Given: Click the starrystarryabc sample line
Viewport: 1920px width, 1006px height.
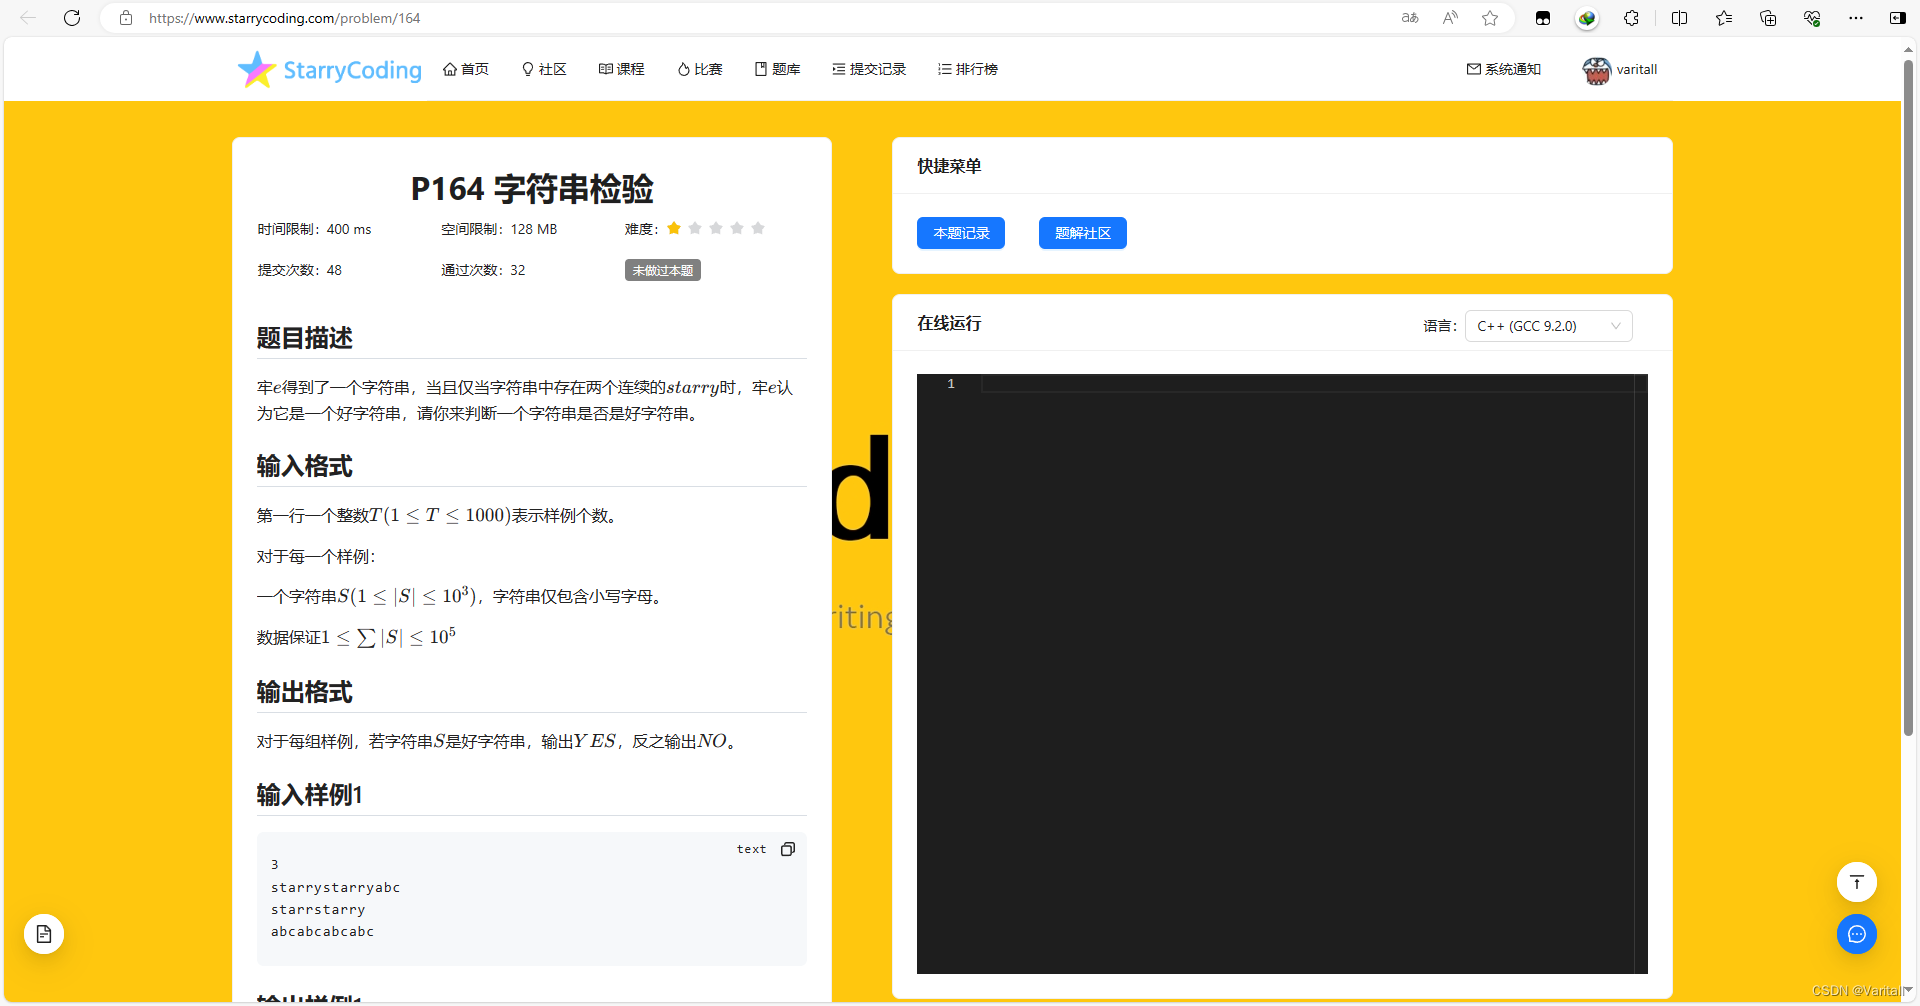Looking at the screenshot, I should tap(335, 887).
